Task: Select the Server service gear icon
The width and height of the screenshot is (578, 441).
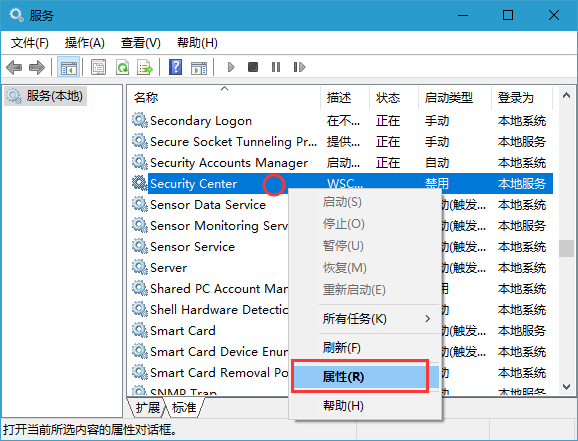Action: pos(140,267)
